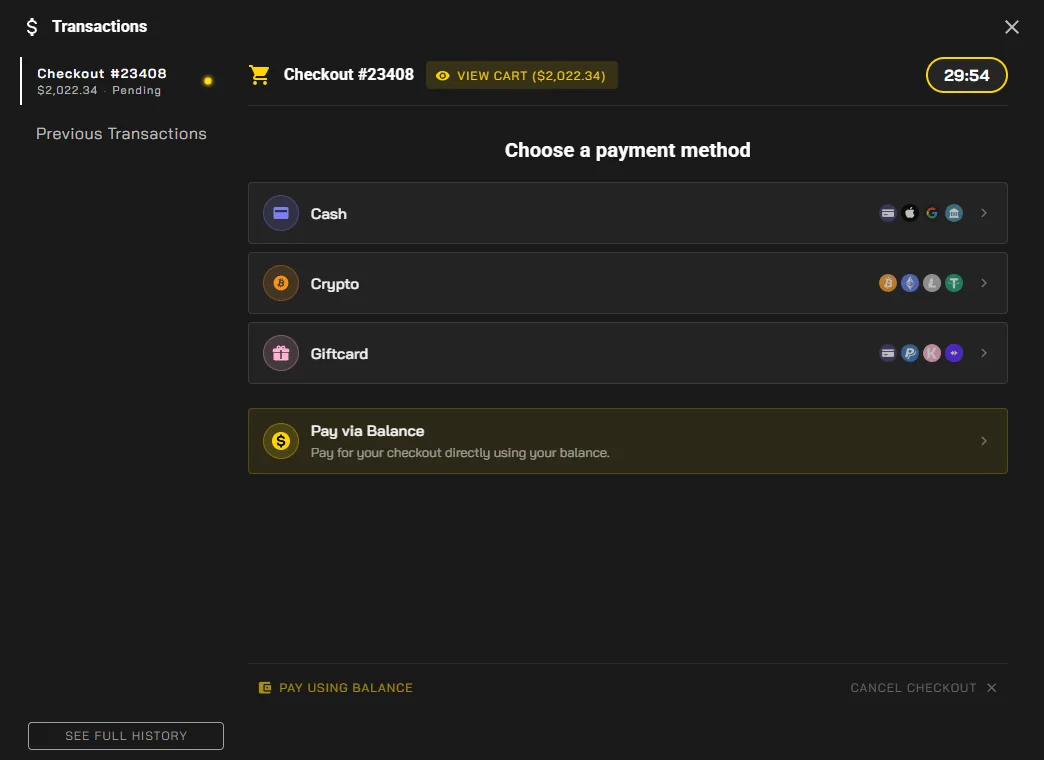Open SEE FULL HISTORY button
This screenshot has height=760, width=1044.
126,736
